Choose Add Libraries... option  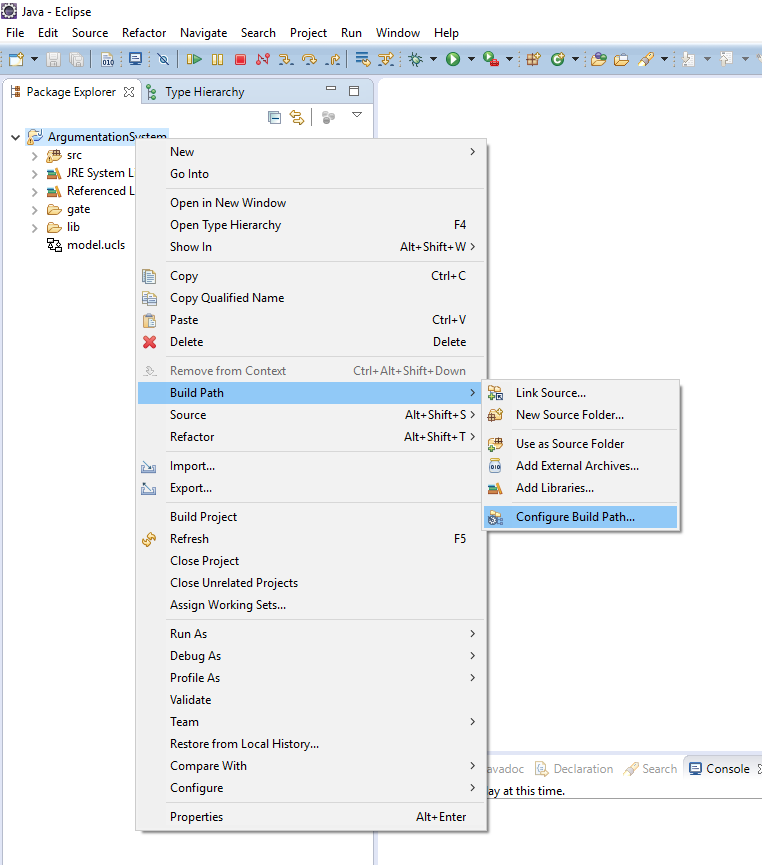point(580,488)
